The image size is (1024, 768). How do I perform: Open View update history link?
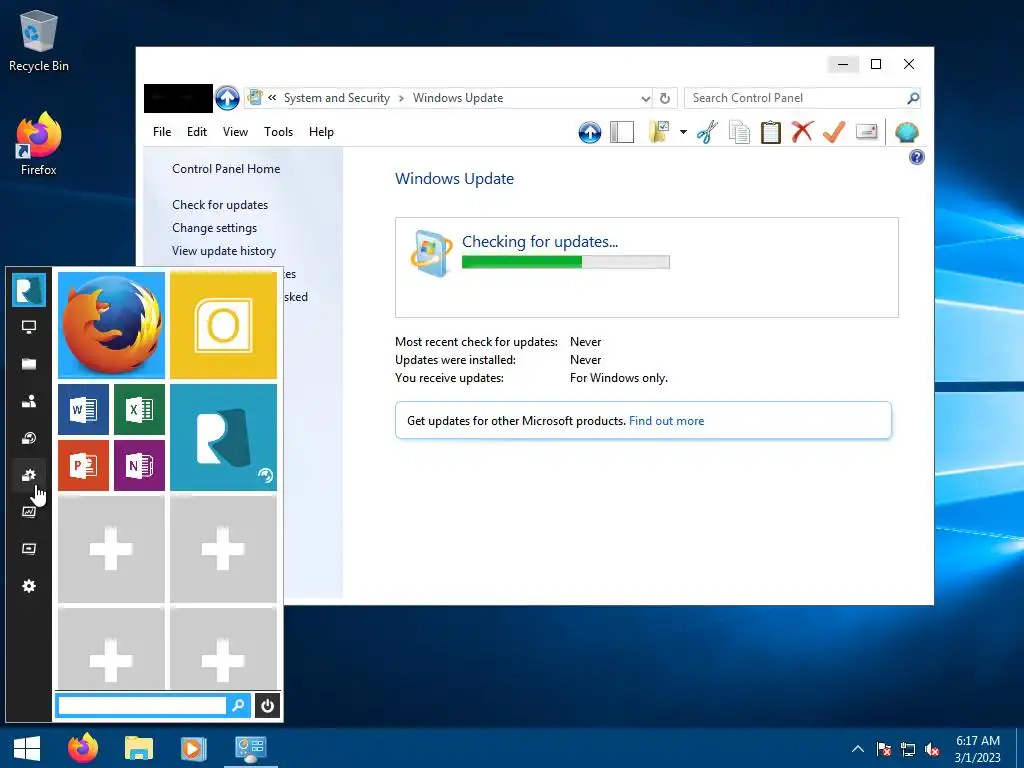click(224, 251)
